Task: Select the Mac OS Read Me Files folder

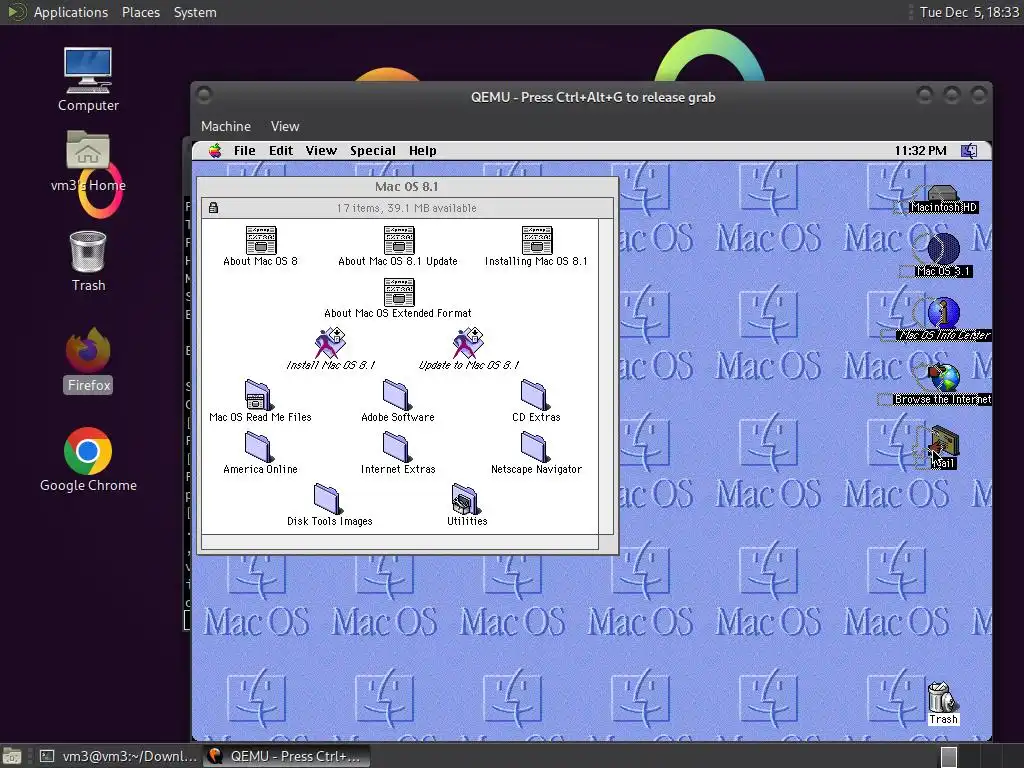Action: coord(257,395)
